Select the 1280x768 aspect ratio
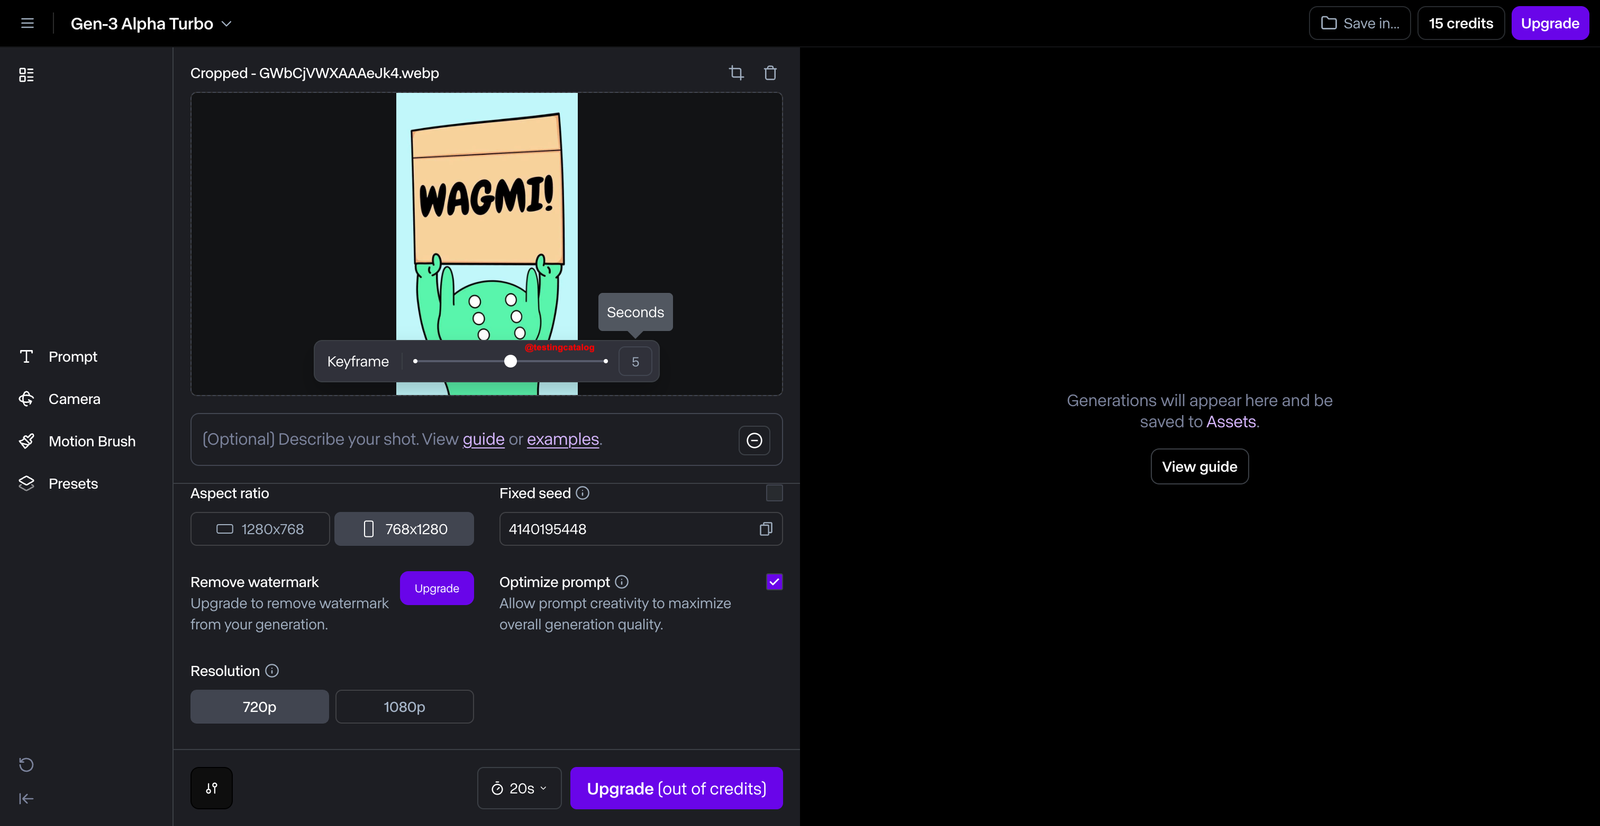This screenshot has height=826, width=1600. pos(260,529)
